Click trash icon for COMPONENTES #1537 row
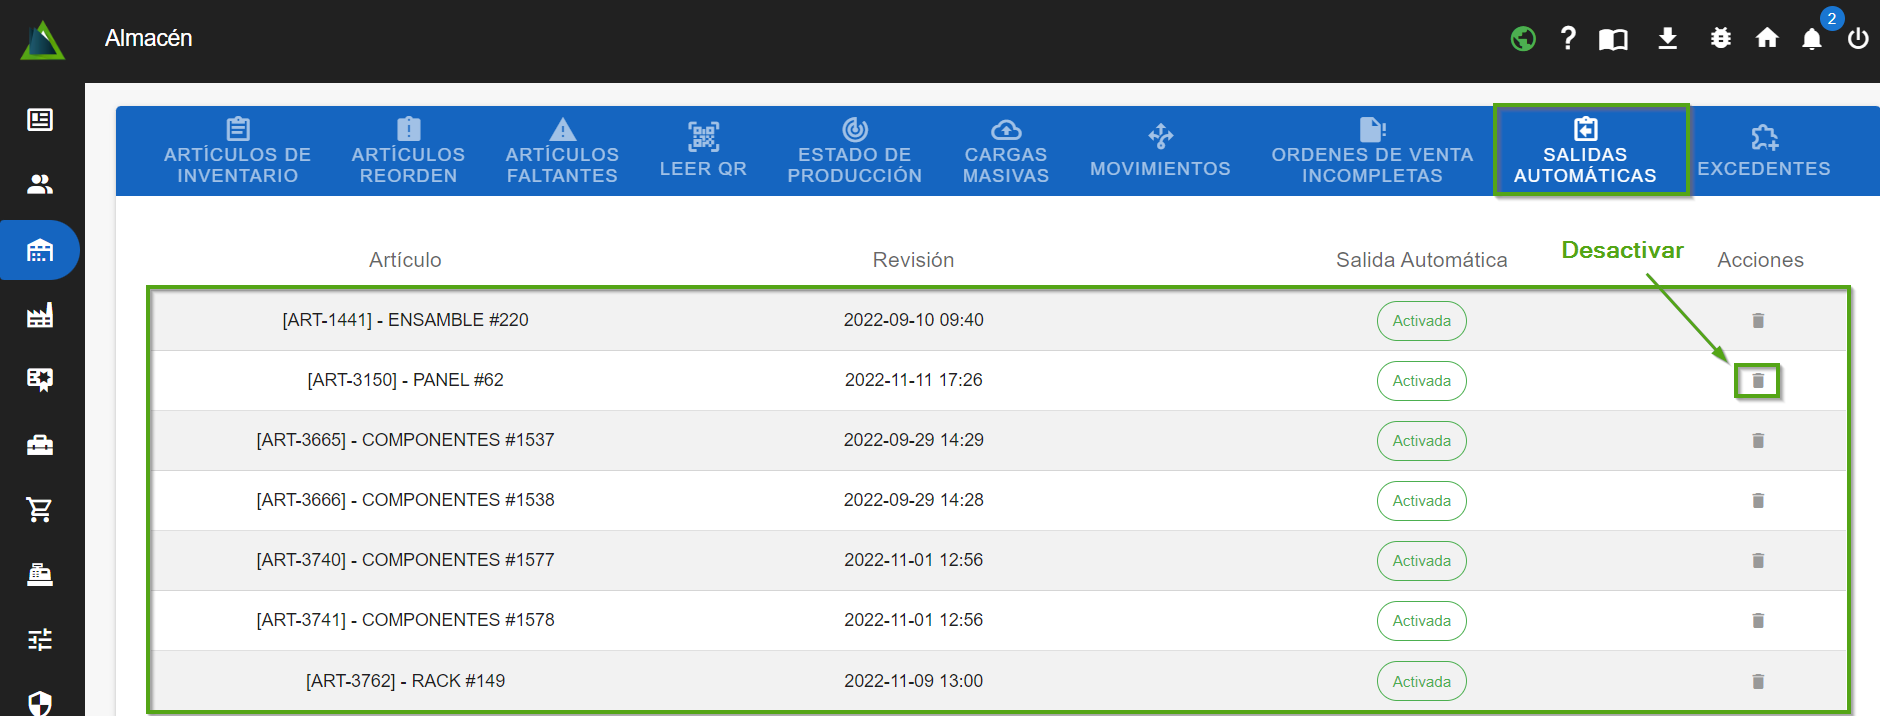 click(1757, 441)
